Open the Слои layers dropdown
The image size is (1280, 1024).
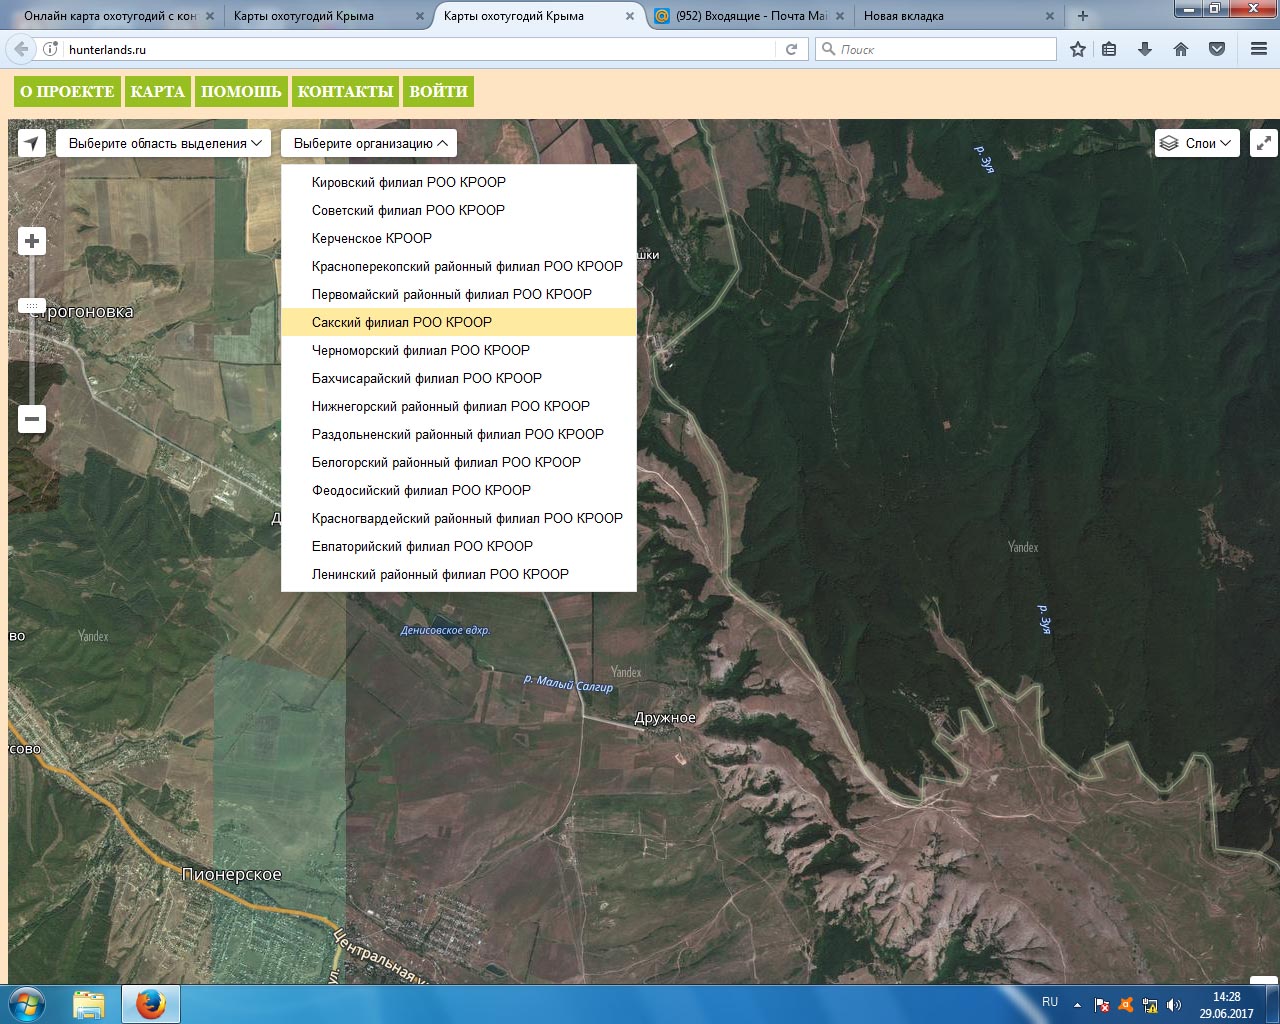(1197, 143)
